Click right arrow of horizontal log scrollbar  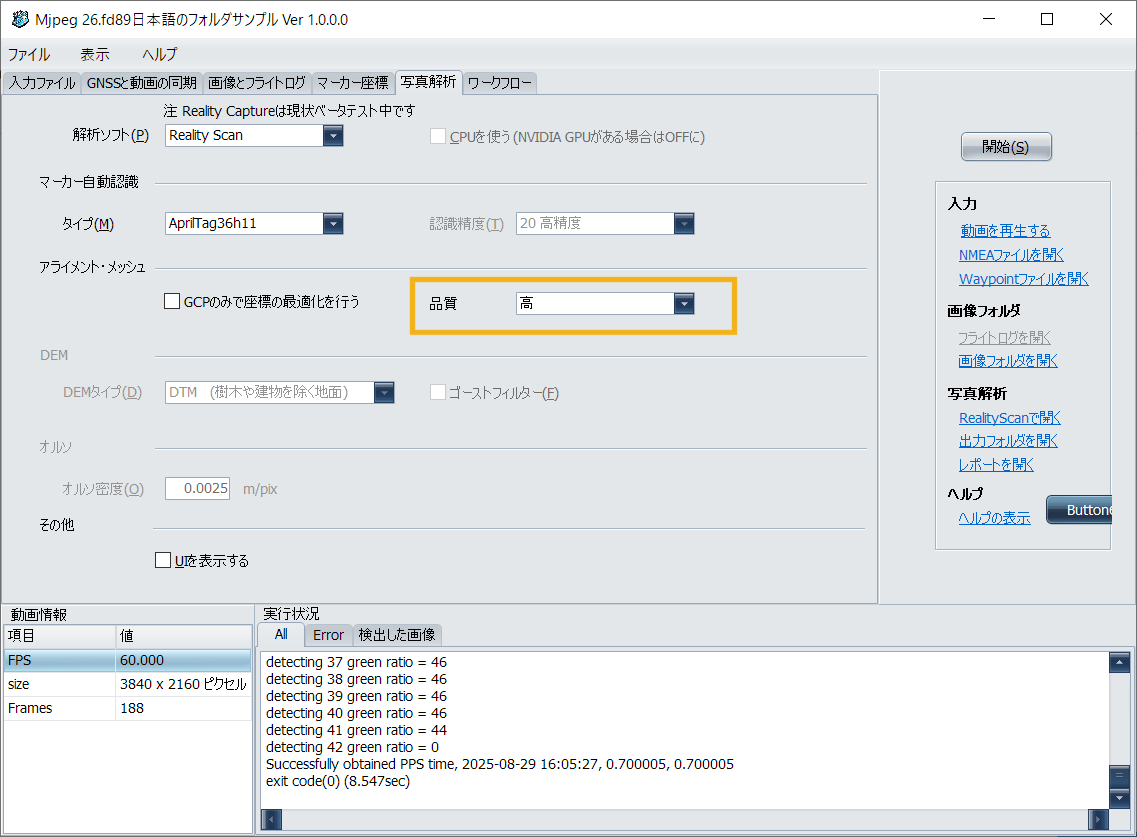(1099, 820)
